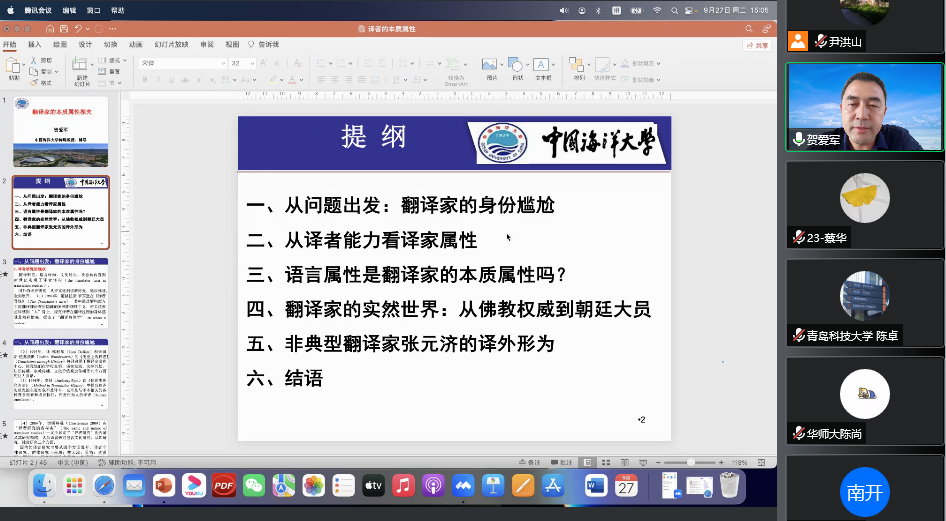Open the font name dropdown

tap(183, 62)
